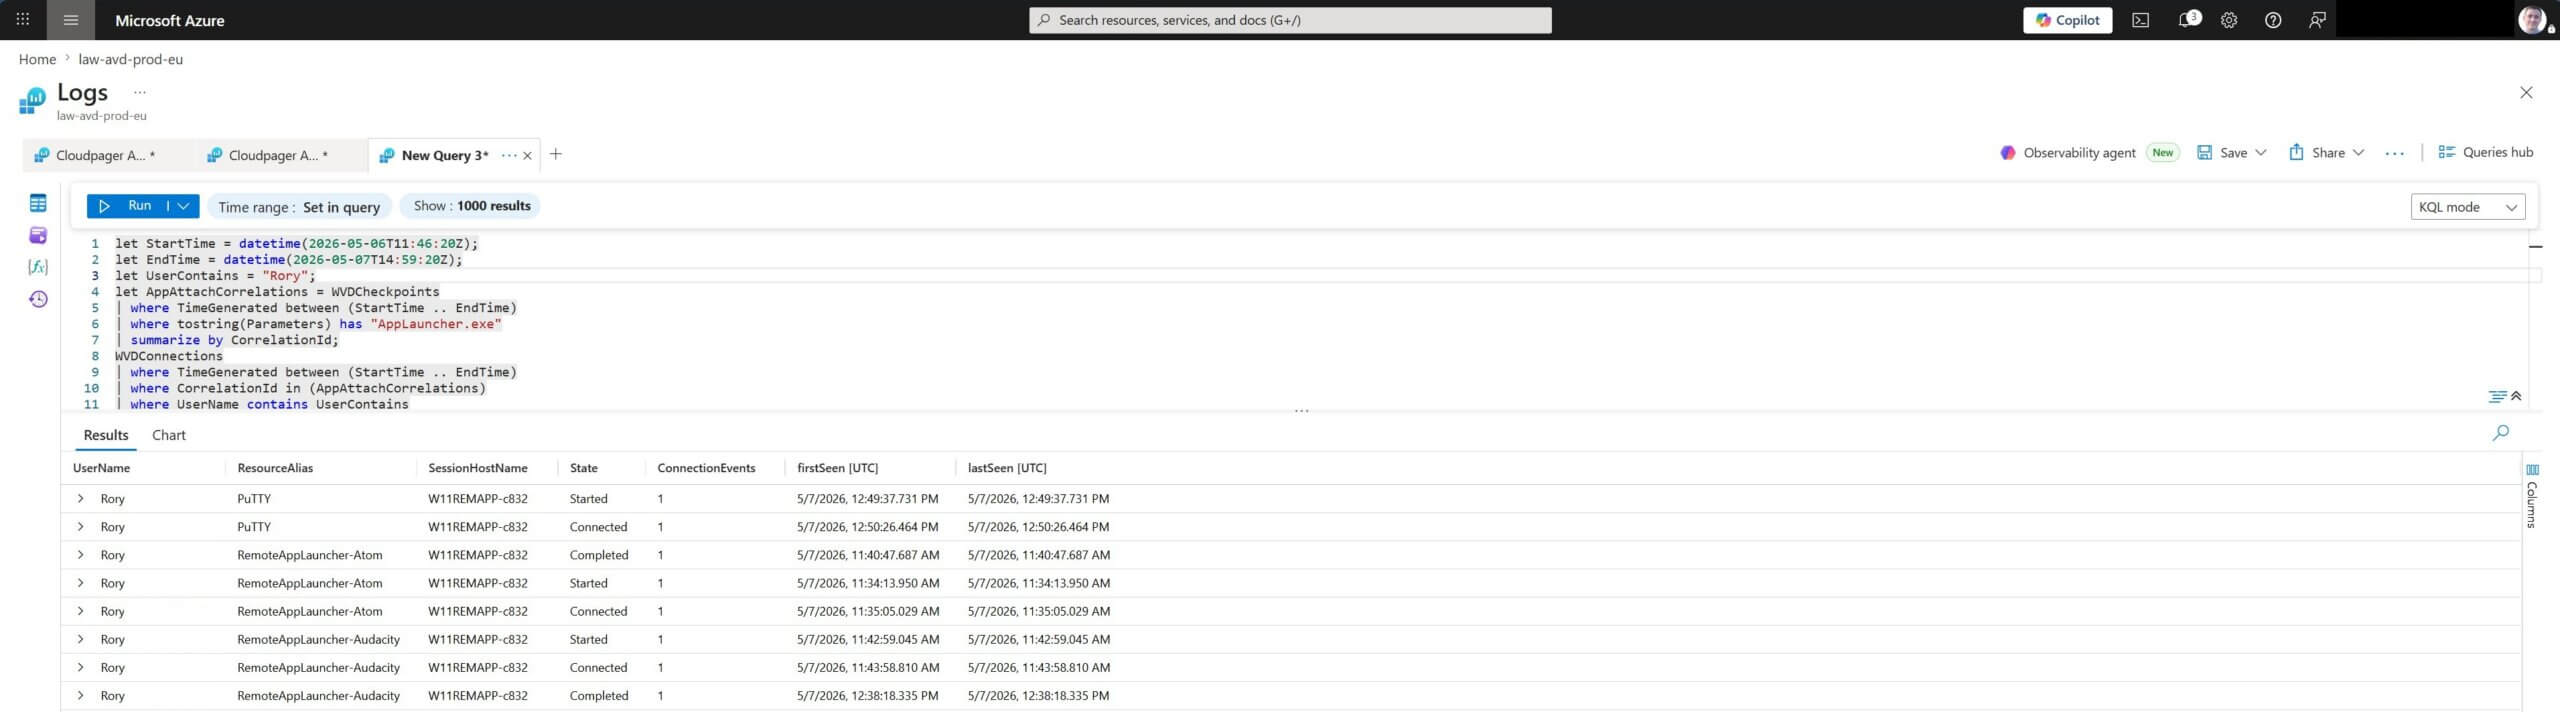The width and height of the screenshot is (2560, 712).
Task: Switch to the first Cloudpager A... tab
Action: [x=106, y=155]
